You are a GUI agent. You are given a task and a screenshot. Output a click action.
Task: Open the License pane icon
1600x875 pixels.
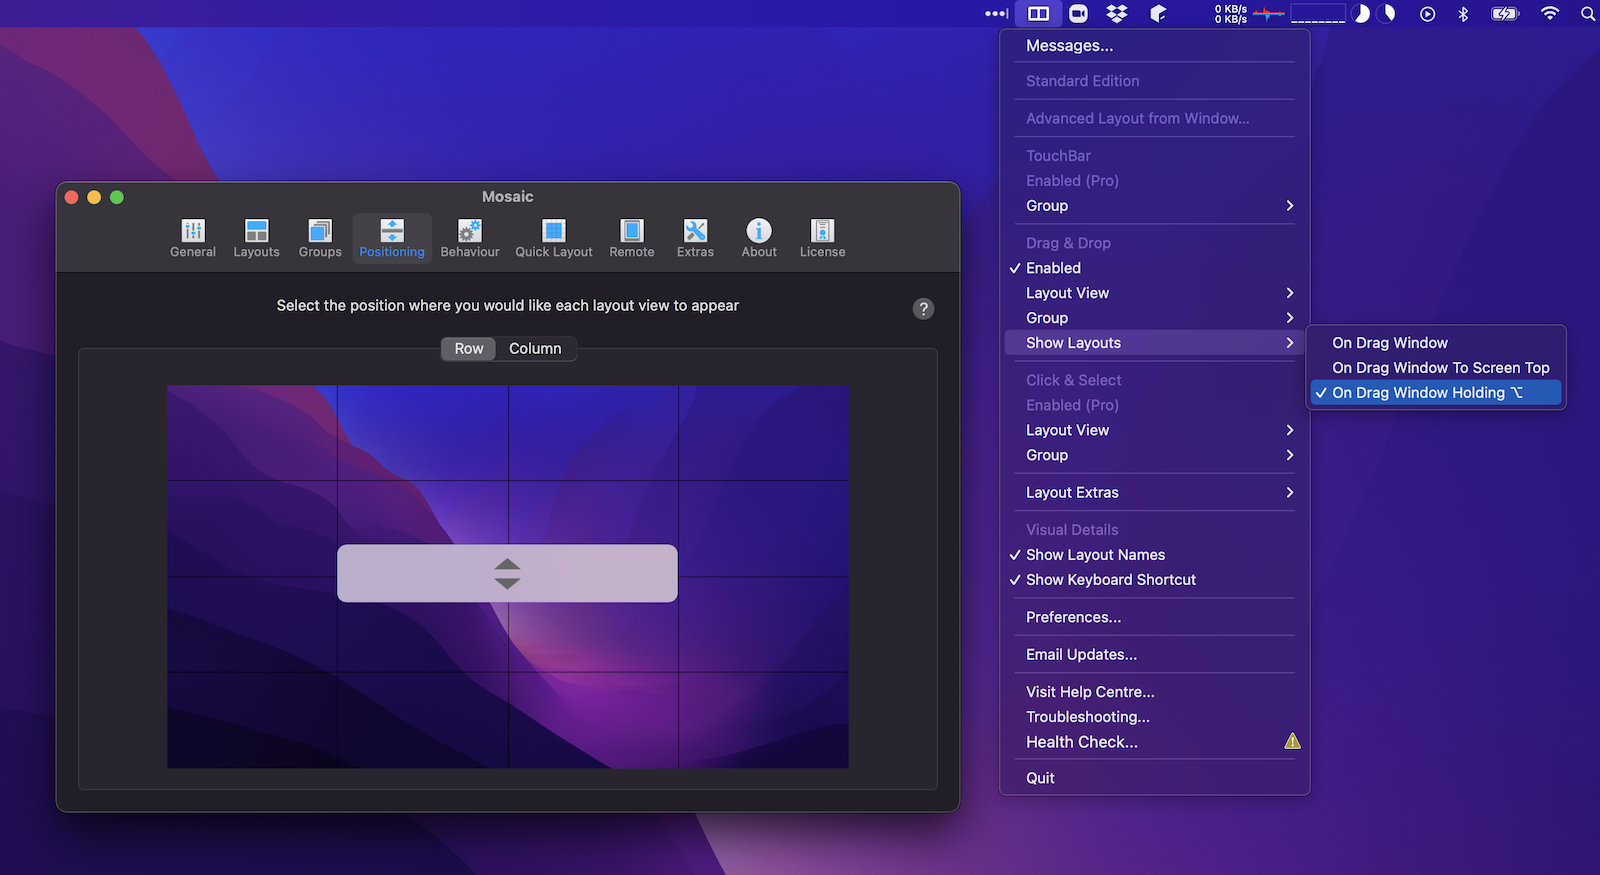(x=822, y=238)
